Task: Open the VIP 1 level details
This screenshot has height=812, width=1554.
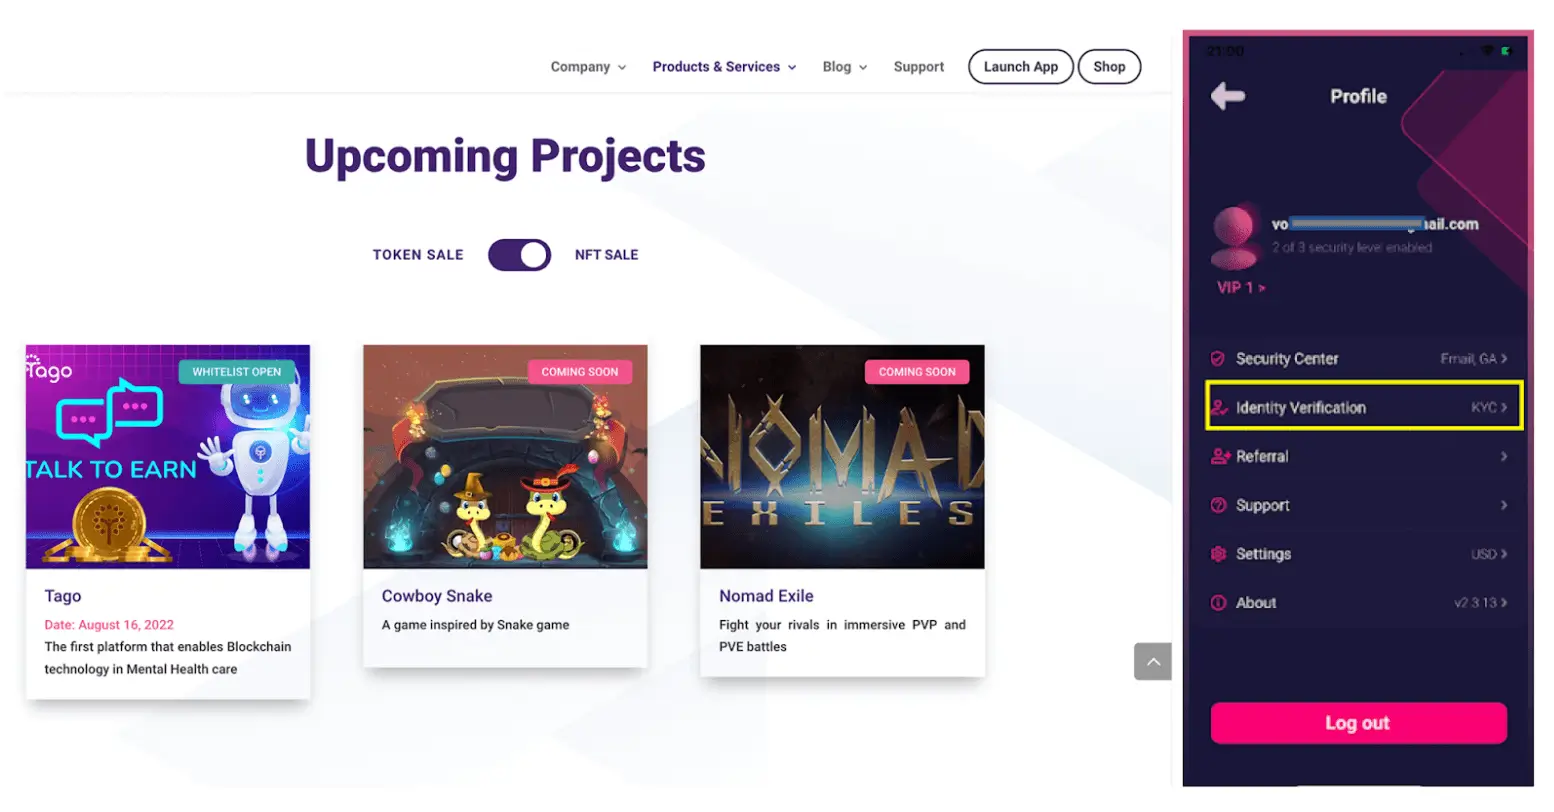Action: 1241,287
